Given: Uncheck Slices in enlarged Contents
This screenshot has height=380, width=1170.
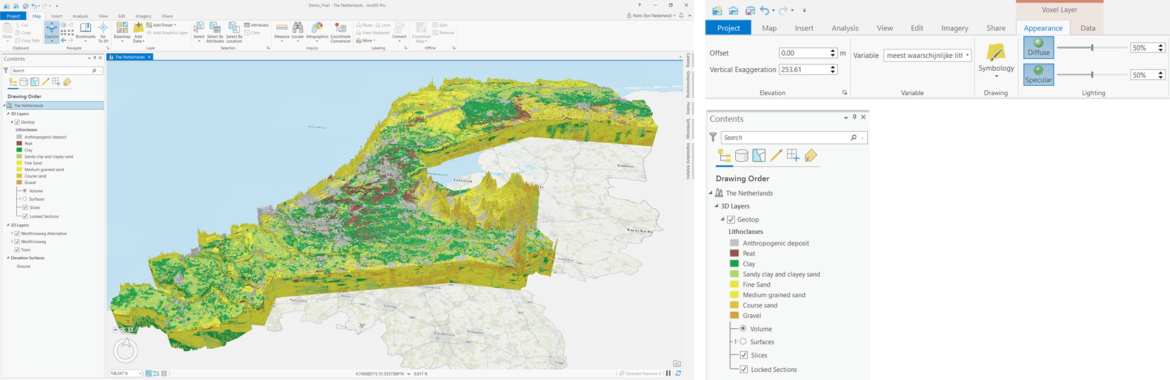Looking at the screenshot, I should pyautogui.click(x=744, y=355).
